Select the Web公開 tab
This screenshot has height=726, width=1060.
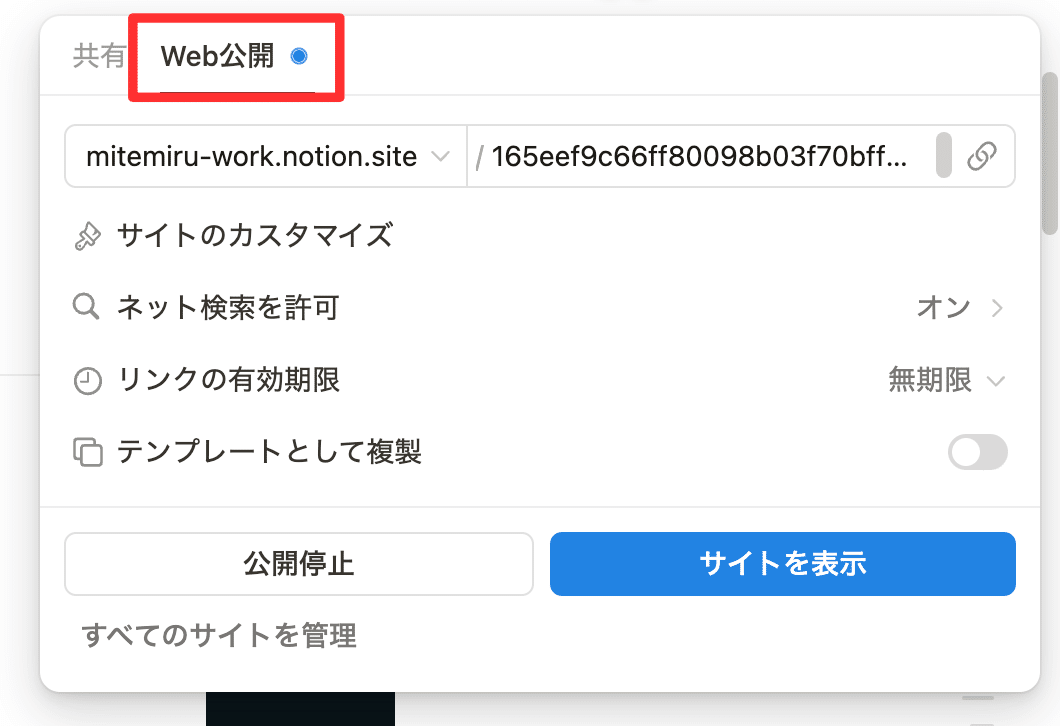235,56
